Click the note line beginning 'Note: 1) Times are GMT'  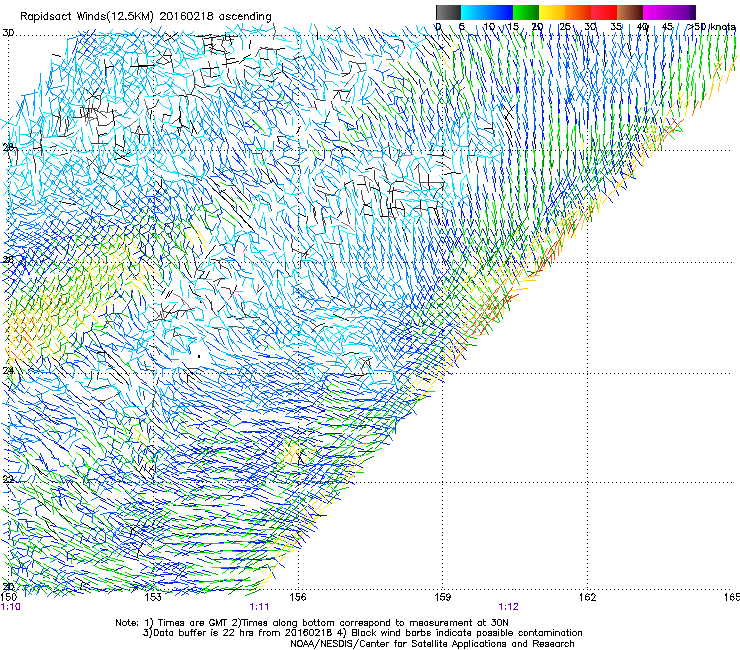(x=312, y=623)
